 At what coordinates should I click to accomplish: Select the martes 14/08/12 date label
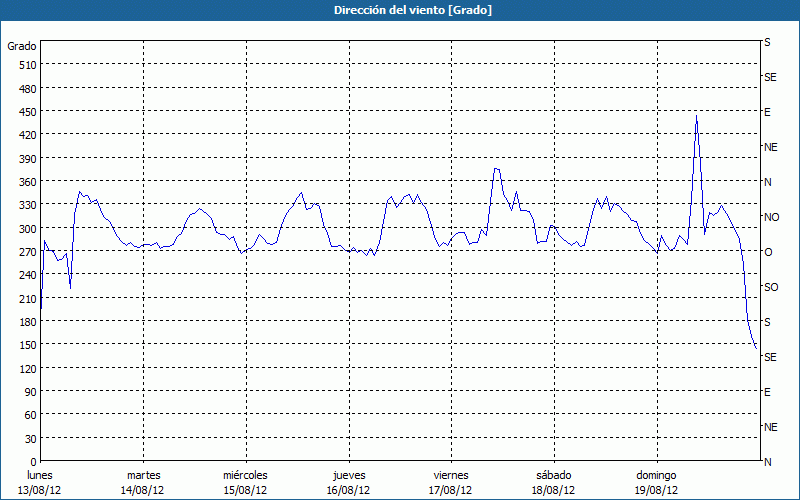(x=143, y=482)
